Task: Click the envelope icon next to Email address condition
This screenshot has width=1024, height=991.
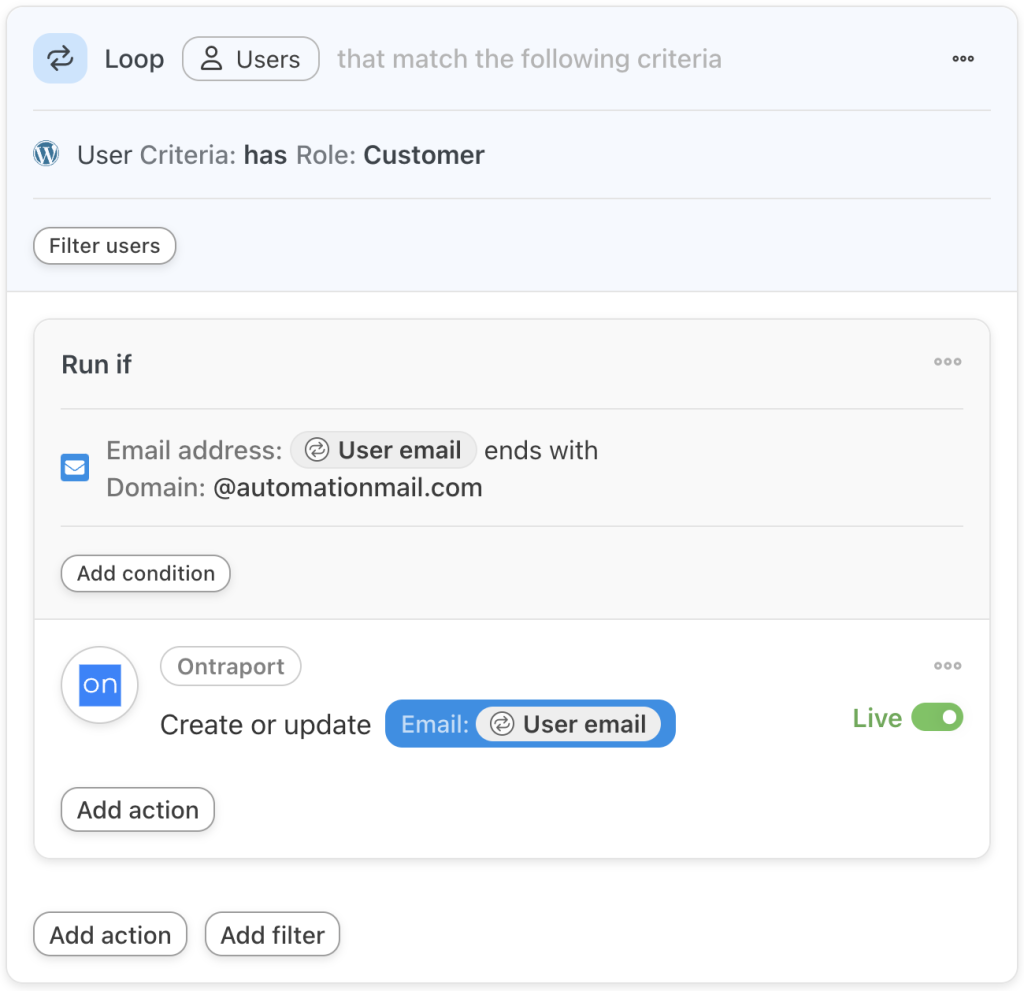Action: coord(75,467)
